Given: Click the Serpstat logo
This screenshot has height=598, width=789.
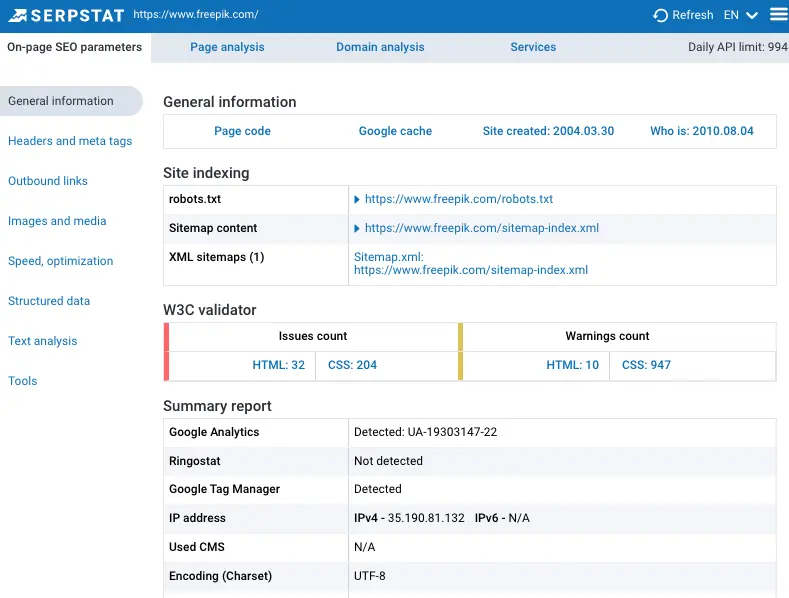Looking at the screenshot, I should 66,15.
